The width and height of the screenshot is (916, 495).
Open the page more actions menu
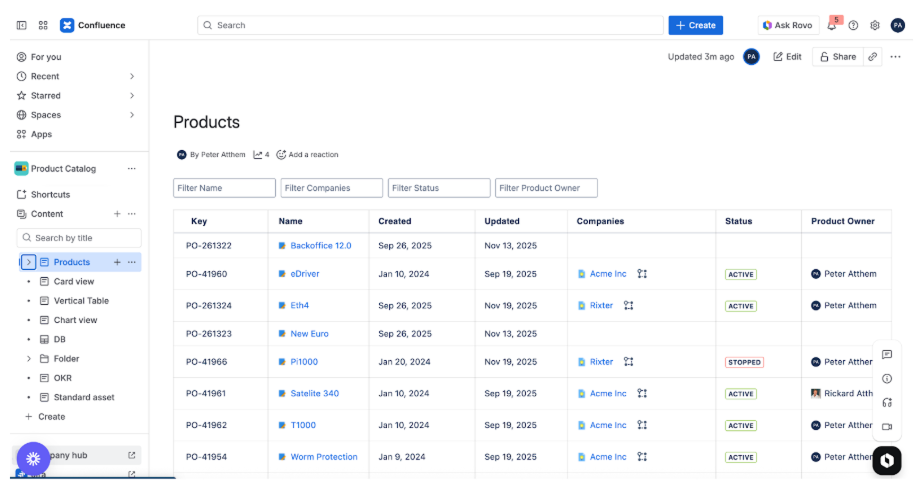[896, 57]
